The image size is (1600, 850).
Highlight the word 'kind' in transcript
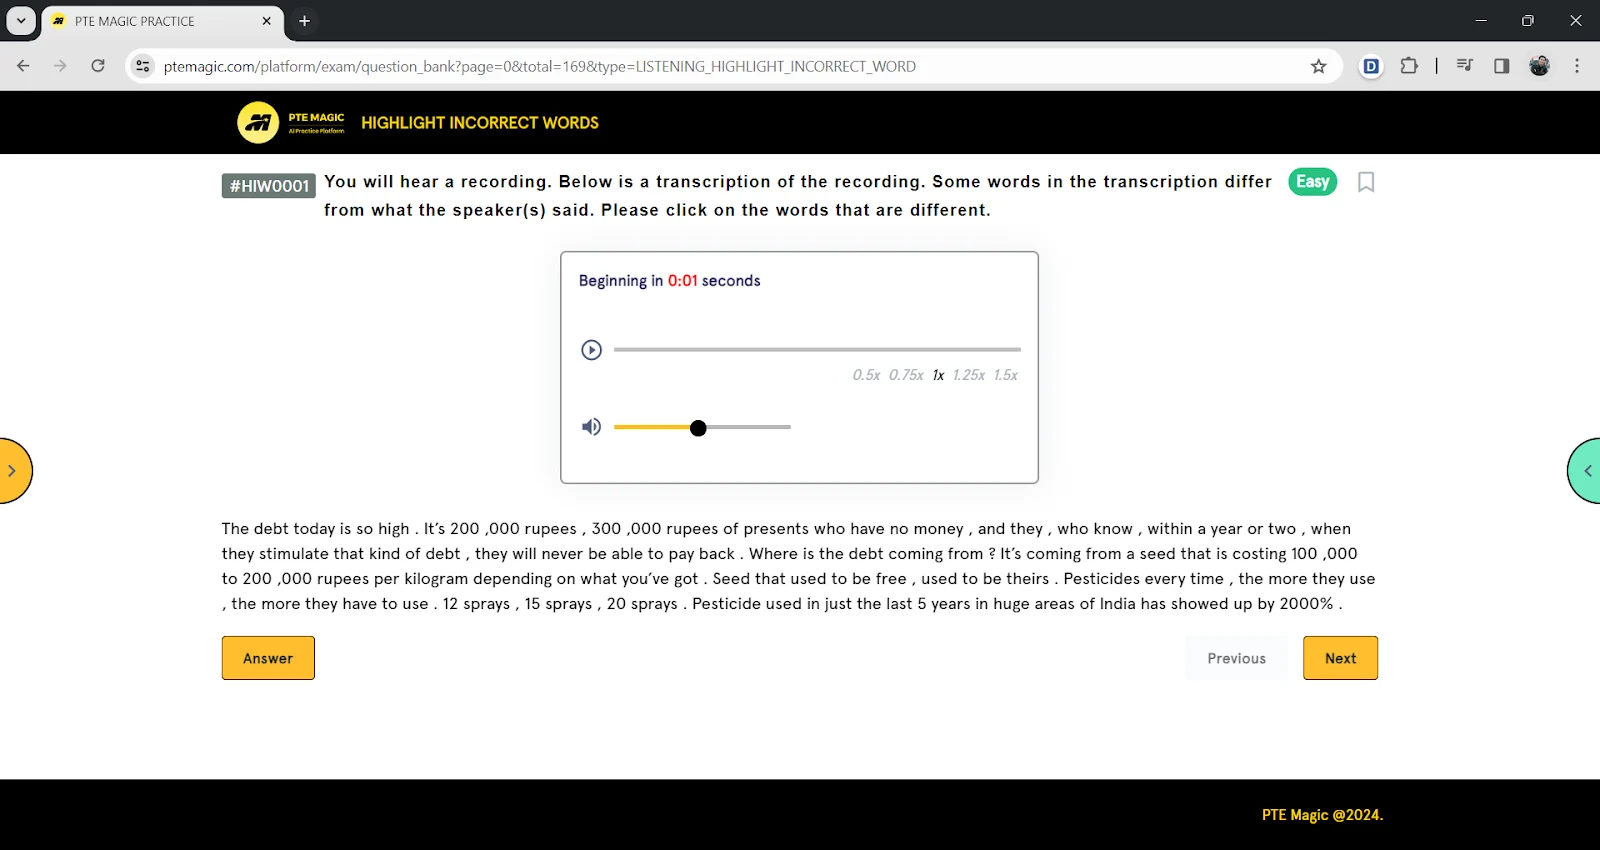tap(385, 554)
